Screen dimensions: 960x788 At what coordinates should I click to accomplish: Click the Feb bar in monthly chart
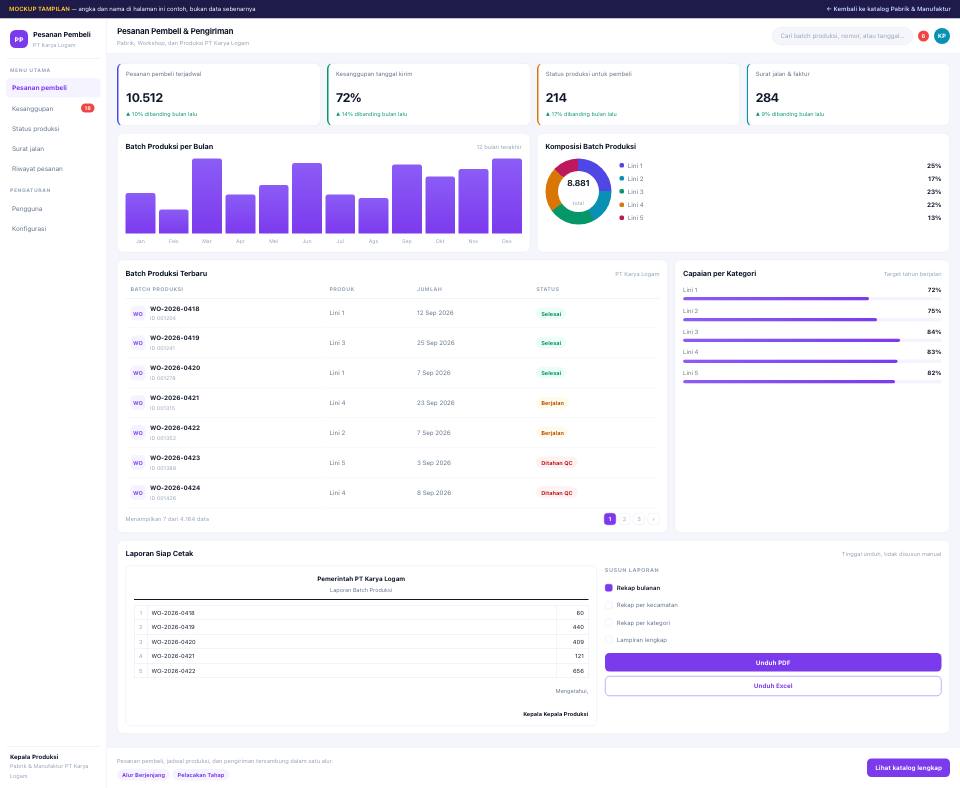[173, 222]
